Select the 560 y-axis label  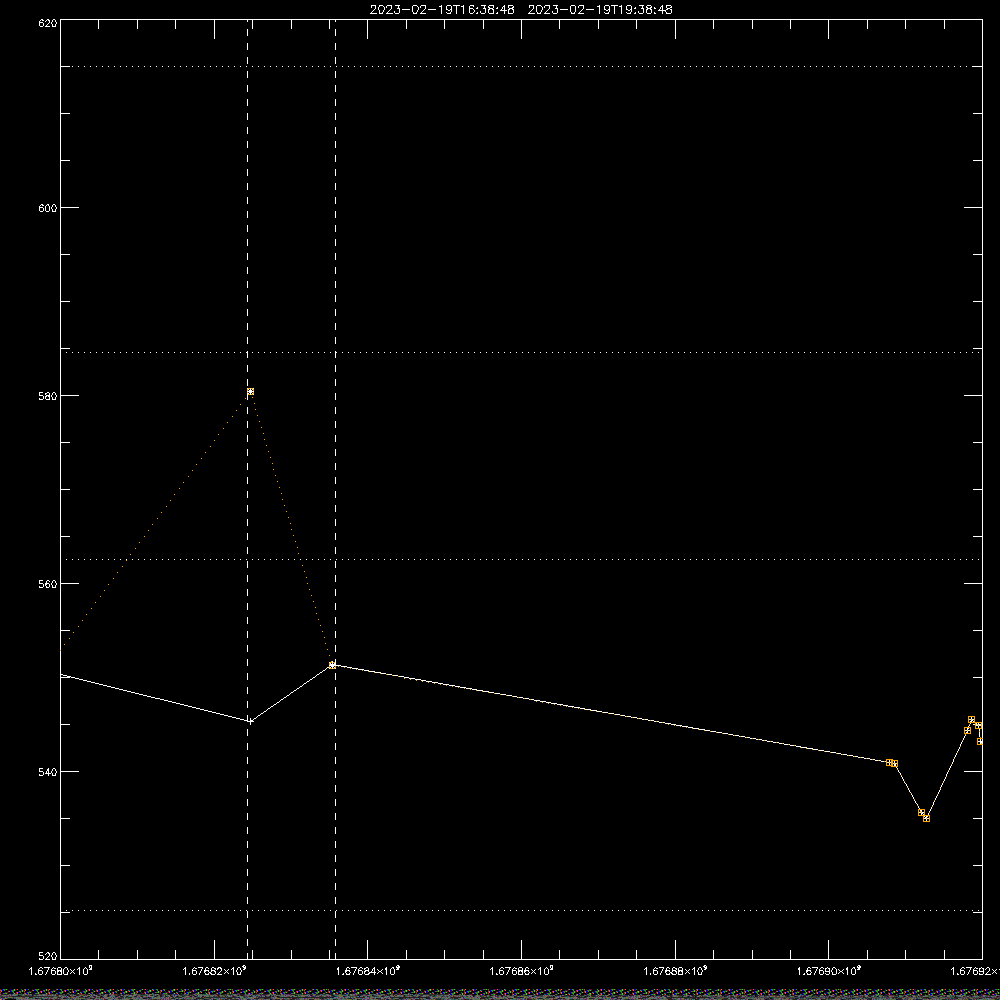point(47,584)
